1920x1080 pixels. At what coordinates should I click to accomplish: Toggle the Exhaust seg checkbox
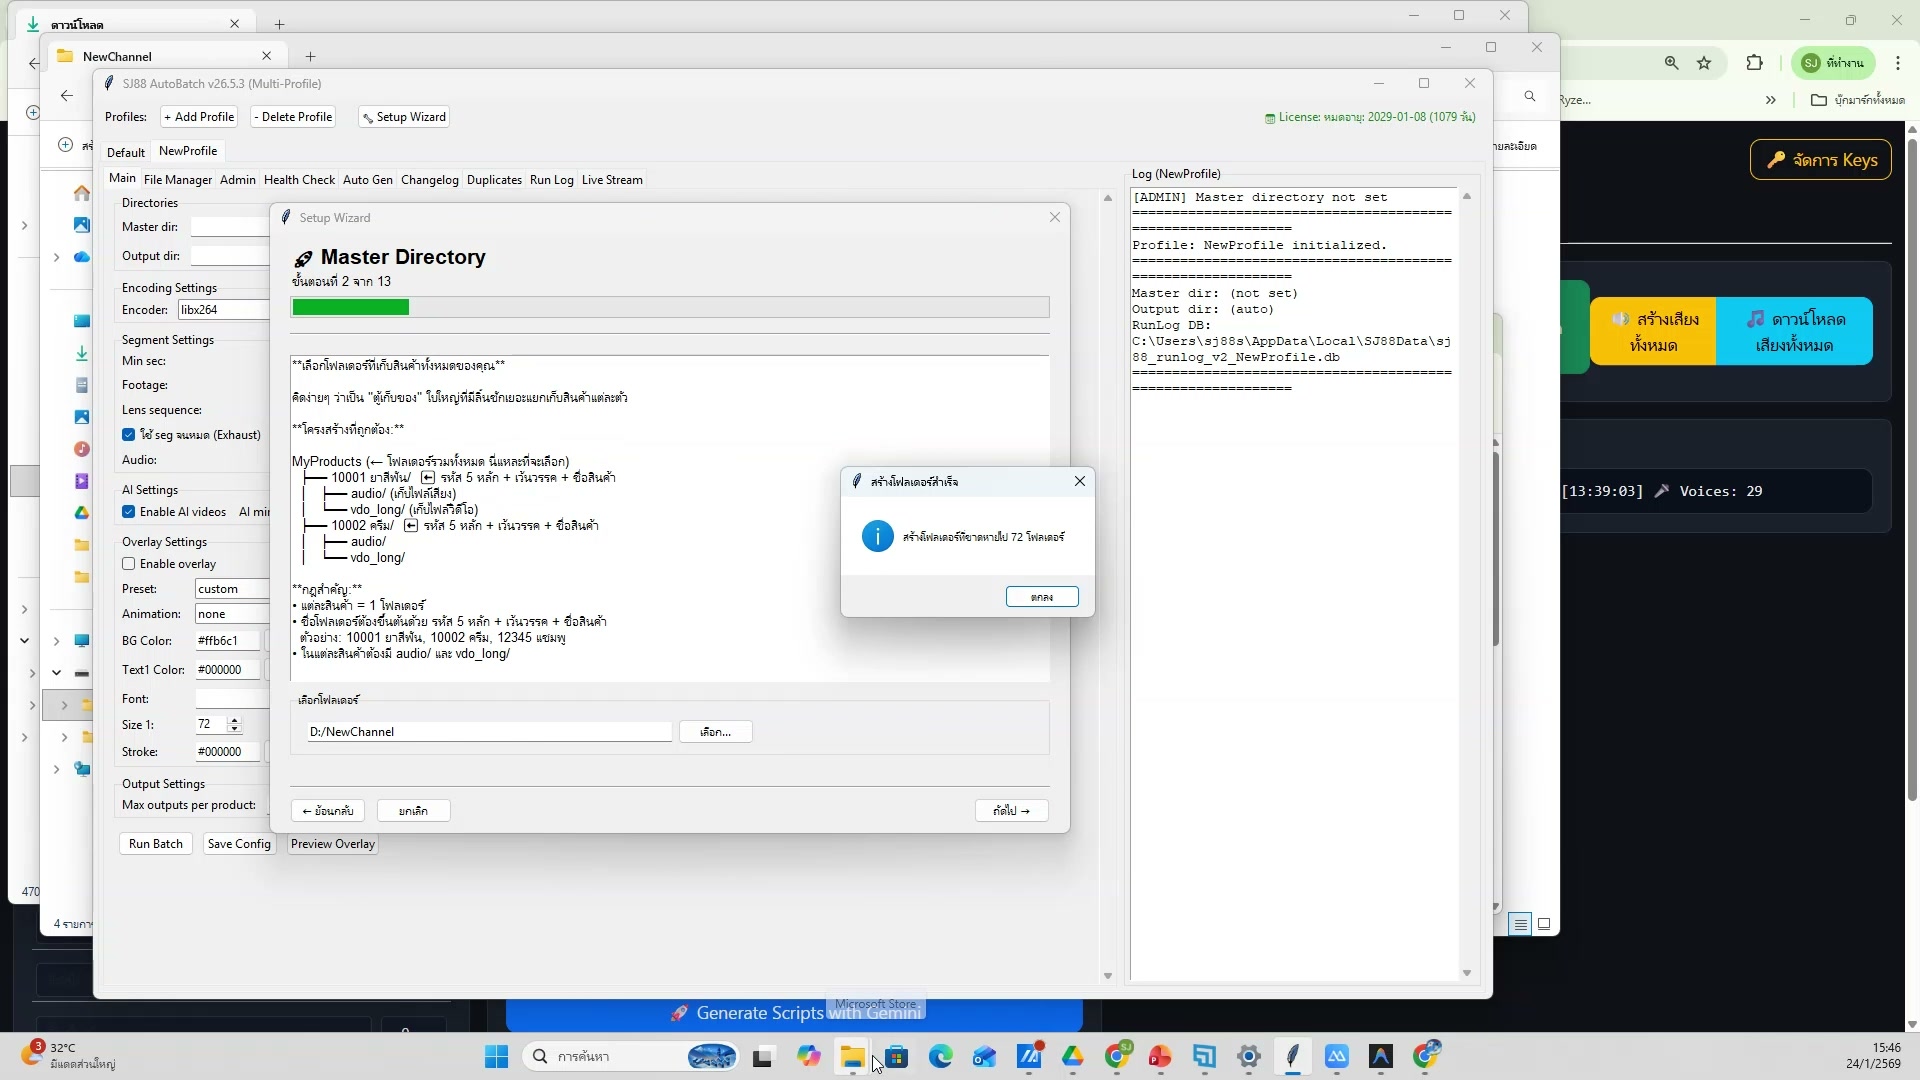click(129, 435)
